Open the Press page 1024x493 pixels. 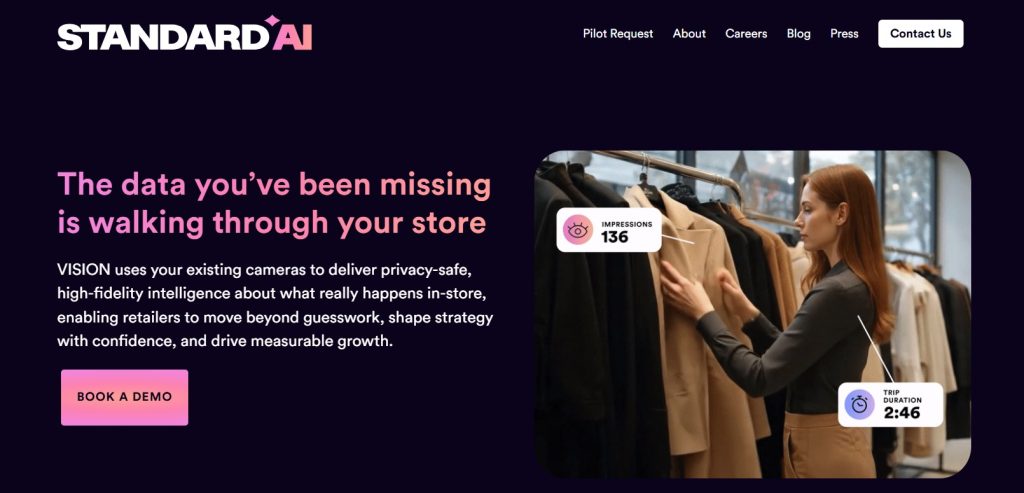coord(844,34)
